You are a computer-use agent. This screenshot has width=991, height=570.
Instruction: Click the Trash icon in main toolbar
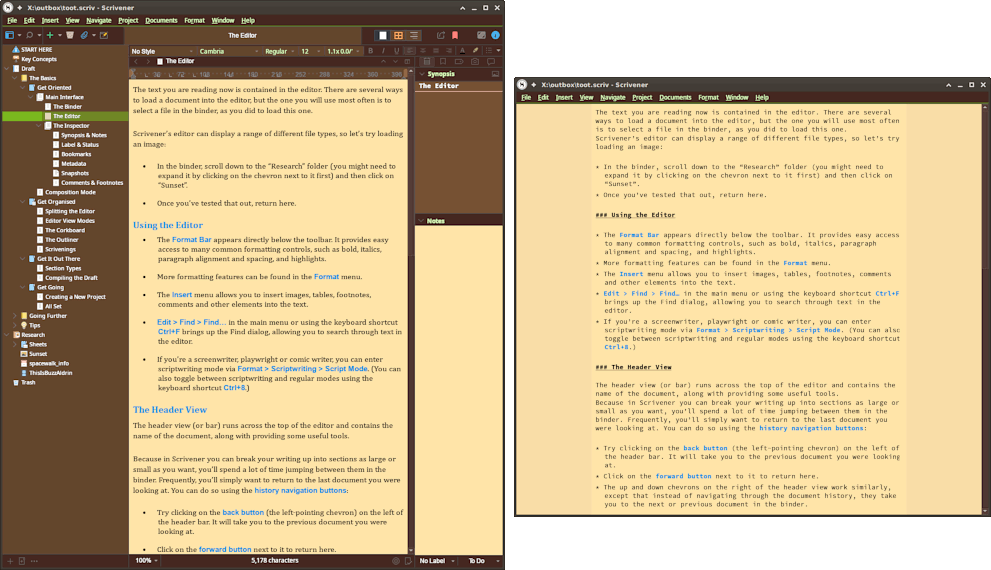pyautogui.click(x=70, y=35)
